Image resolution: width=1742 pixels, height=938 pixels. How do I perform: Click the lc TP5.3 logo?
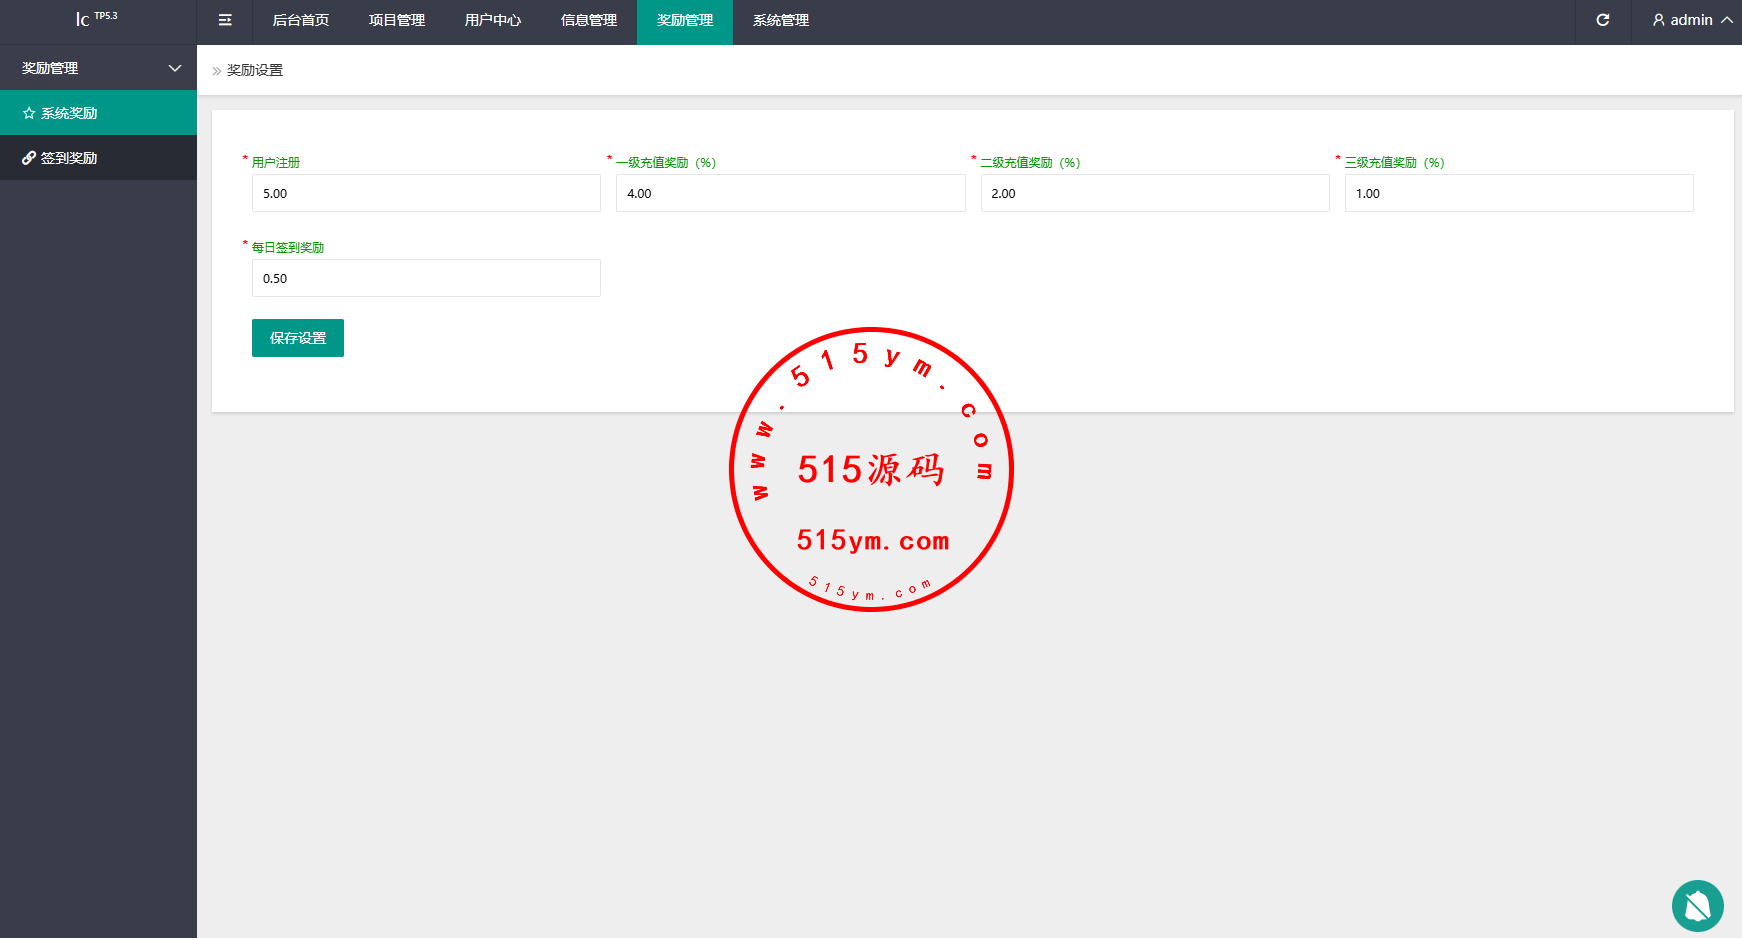click(x=96, y=19)
